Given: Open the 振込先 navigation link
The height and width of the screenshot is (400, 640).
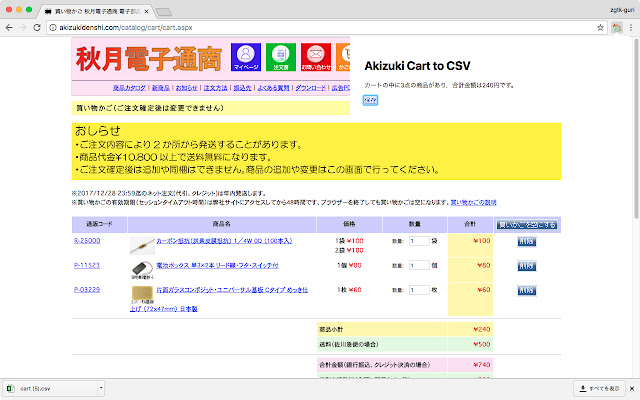Looking at the screenshot, I should pos(242,88).
